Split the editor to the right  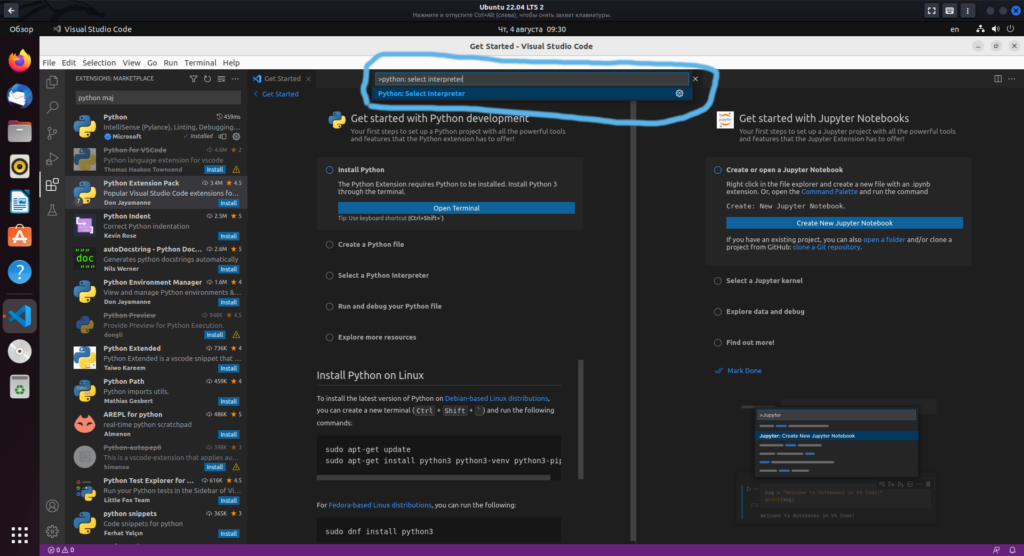click(998, 78)
